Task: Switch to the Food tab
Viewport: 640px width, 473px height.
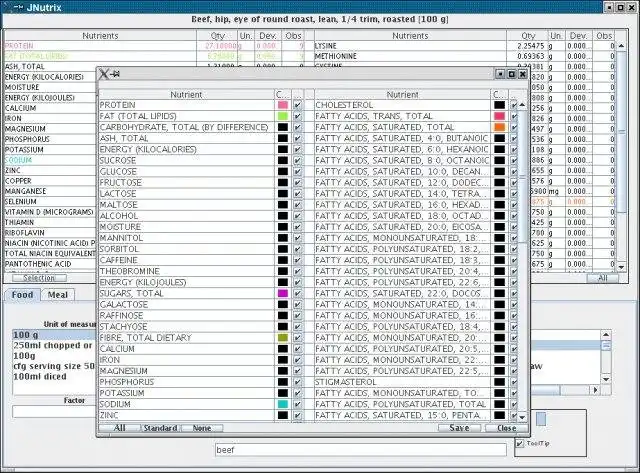Action: pos(22,295)
